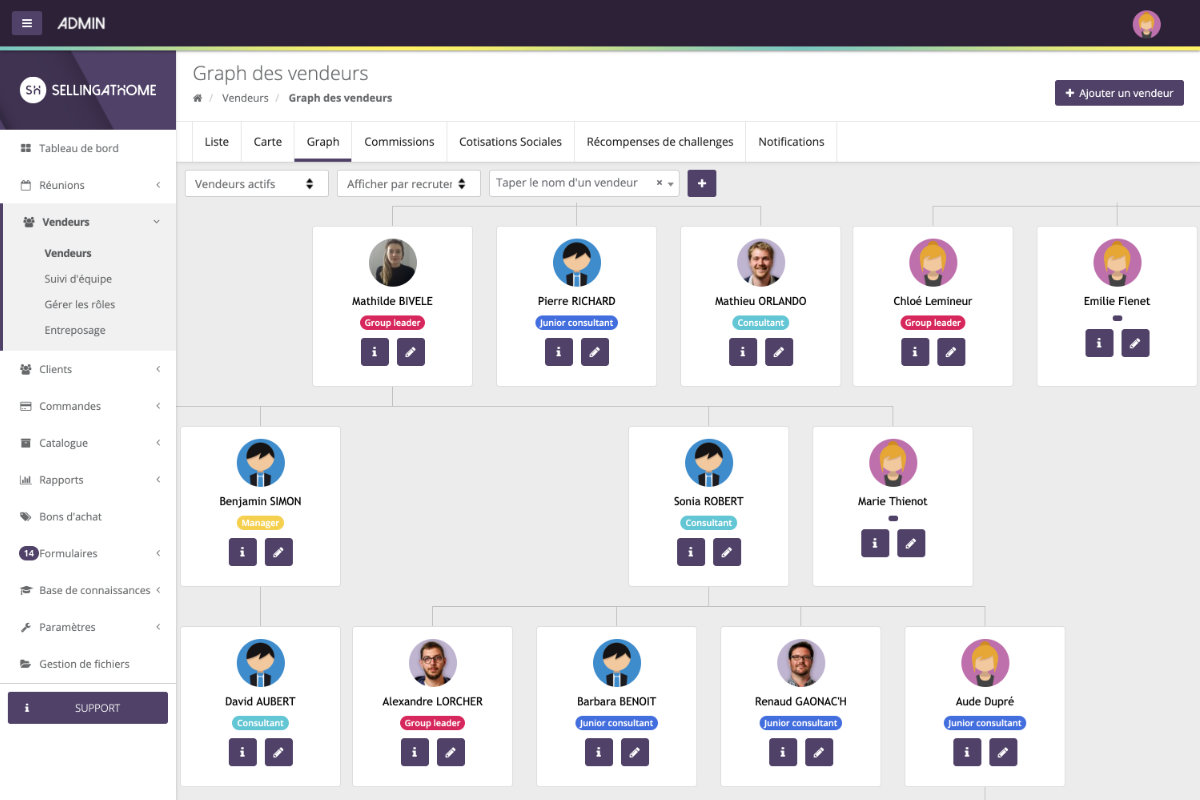Open Suivi d'équipe submenu item
This screenshot has height=800, width=1200.
78,279
